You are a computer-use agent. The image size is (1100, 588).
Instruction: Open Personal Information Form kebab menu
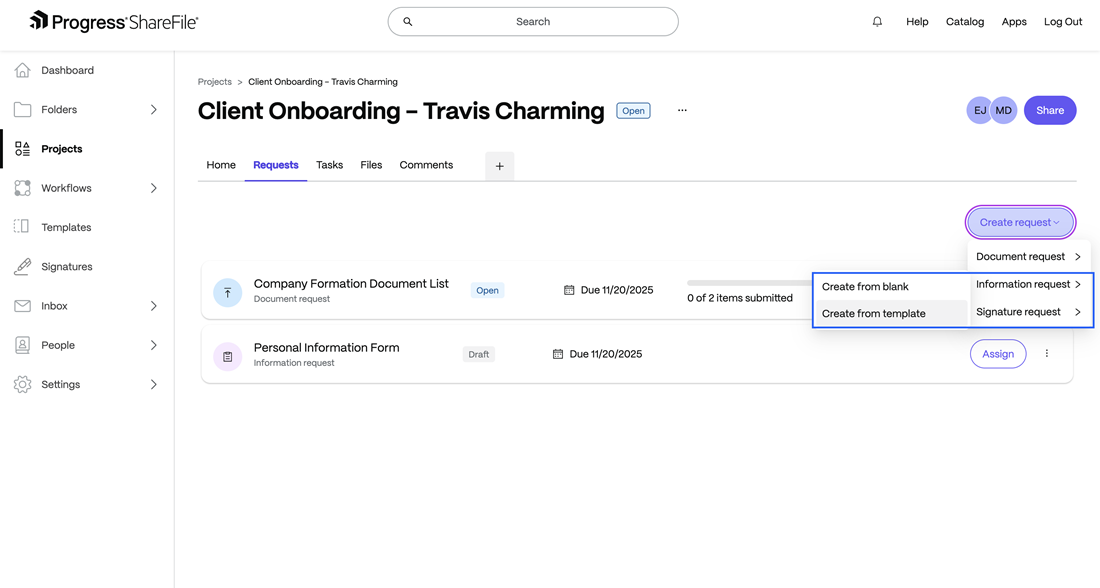[x=1047, y=354]
